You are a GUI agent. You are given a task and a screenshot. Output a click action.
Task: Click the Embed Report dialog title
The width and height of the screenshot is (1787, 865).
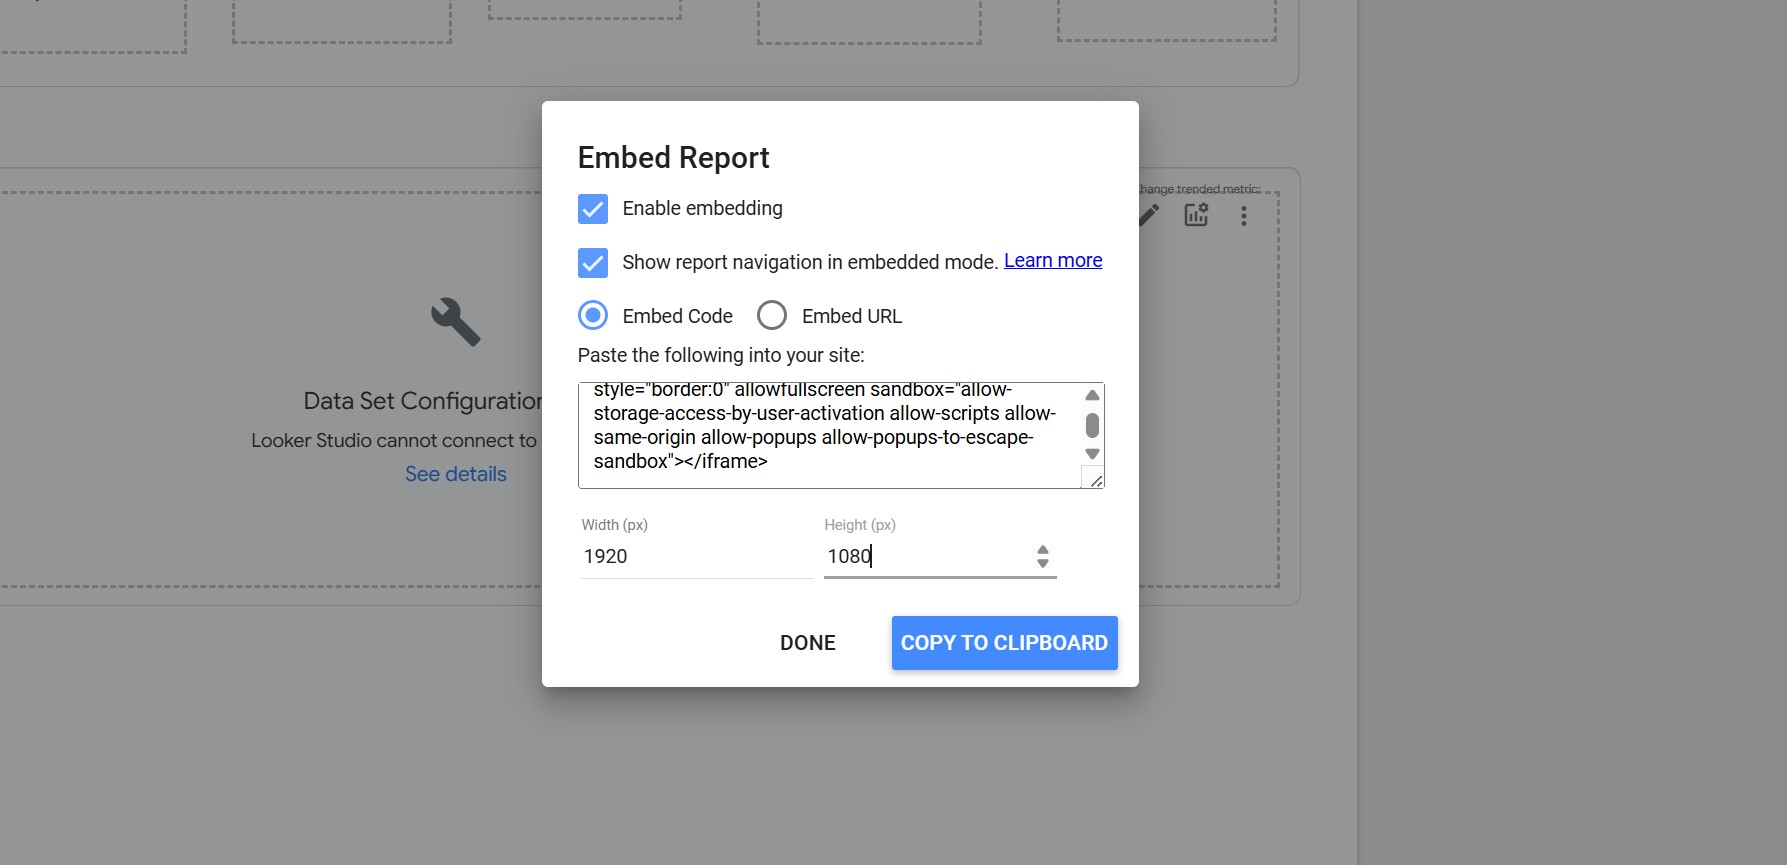[x=673, y=158]
